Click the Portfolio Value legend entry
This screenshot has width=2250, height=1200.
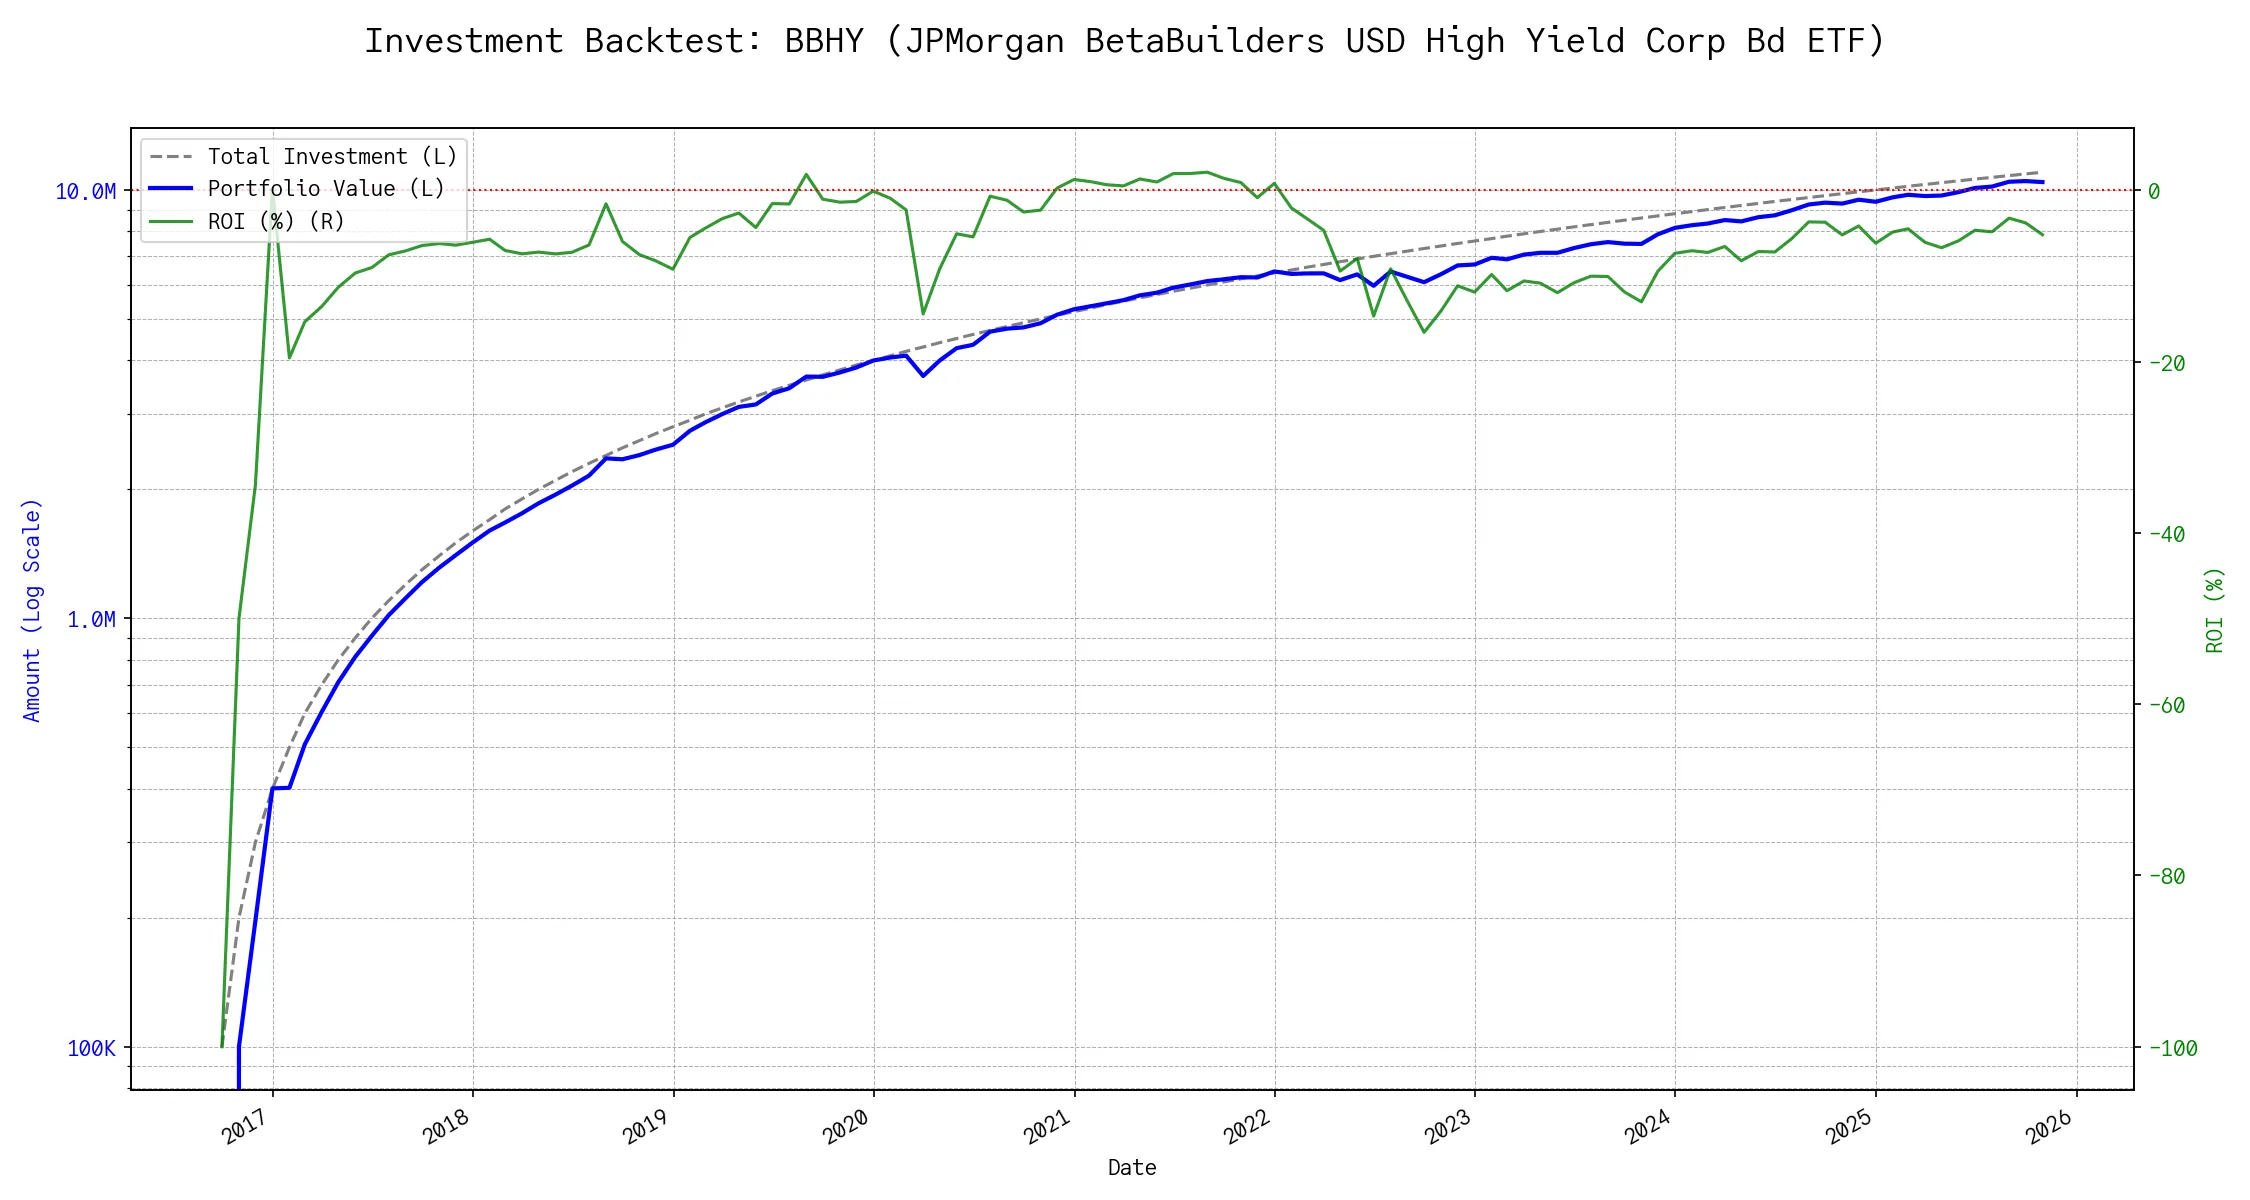326,189
